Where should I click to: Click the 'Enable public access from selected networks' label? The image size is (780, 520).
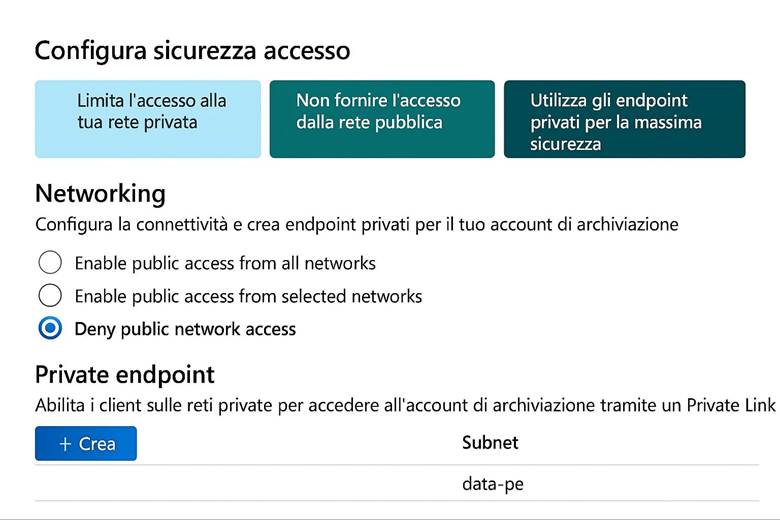pyautogui.click(x=248, y=296)
